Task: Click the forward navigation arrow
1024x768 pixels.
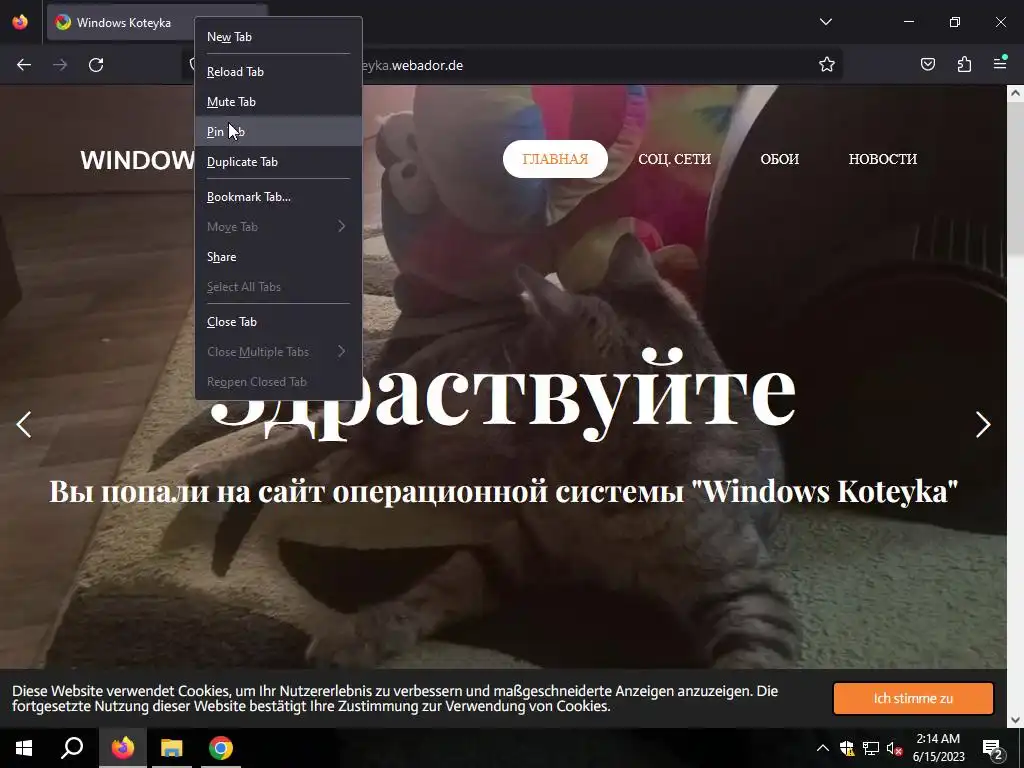Action: [x=60, y=65]
